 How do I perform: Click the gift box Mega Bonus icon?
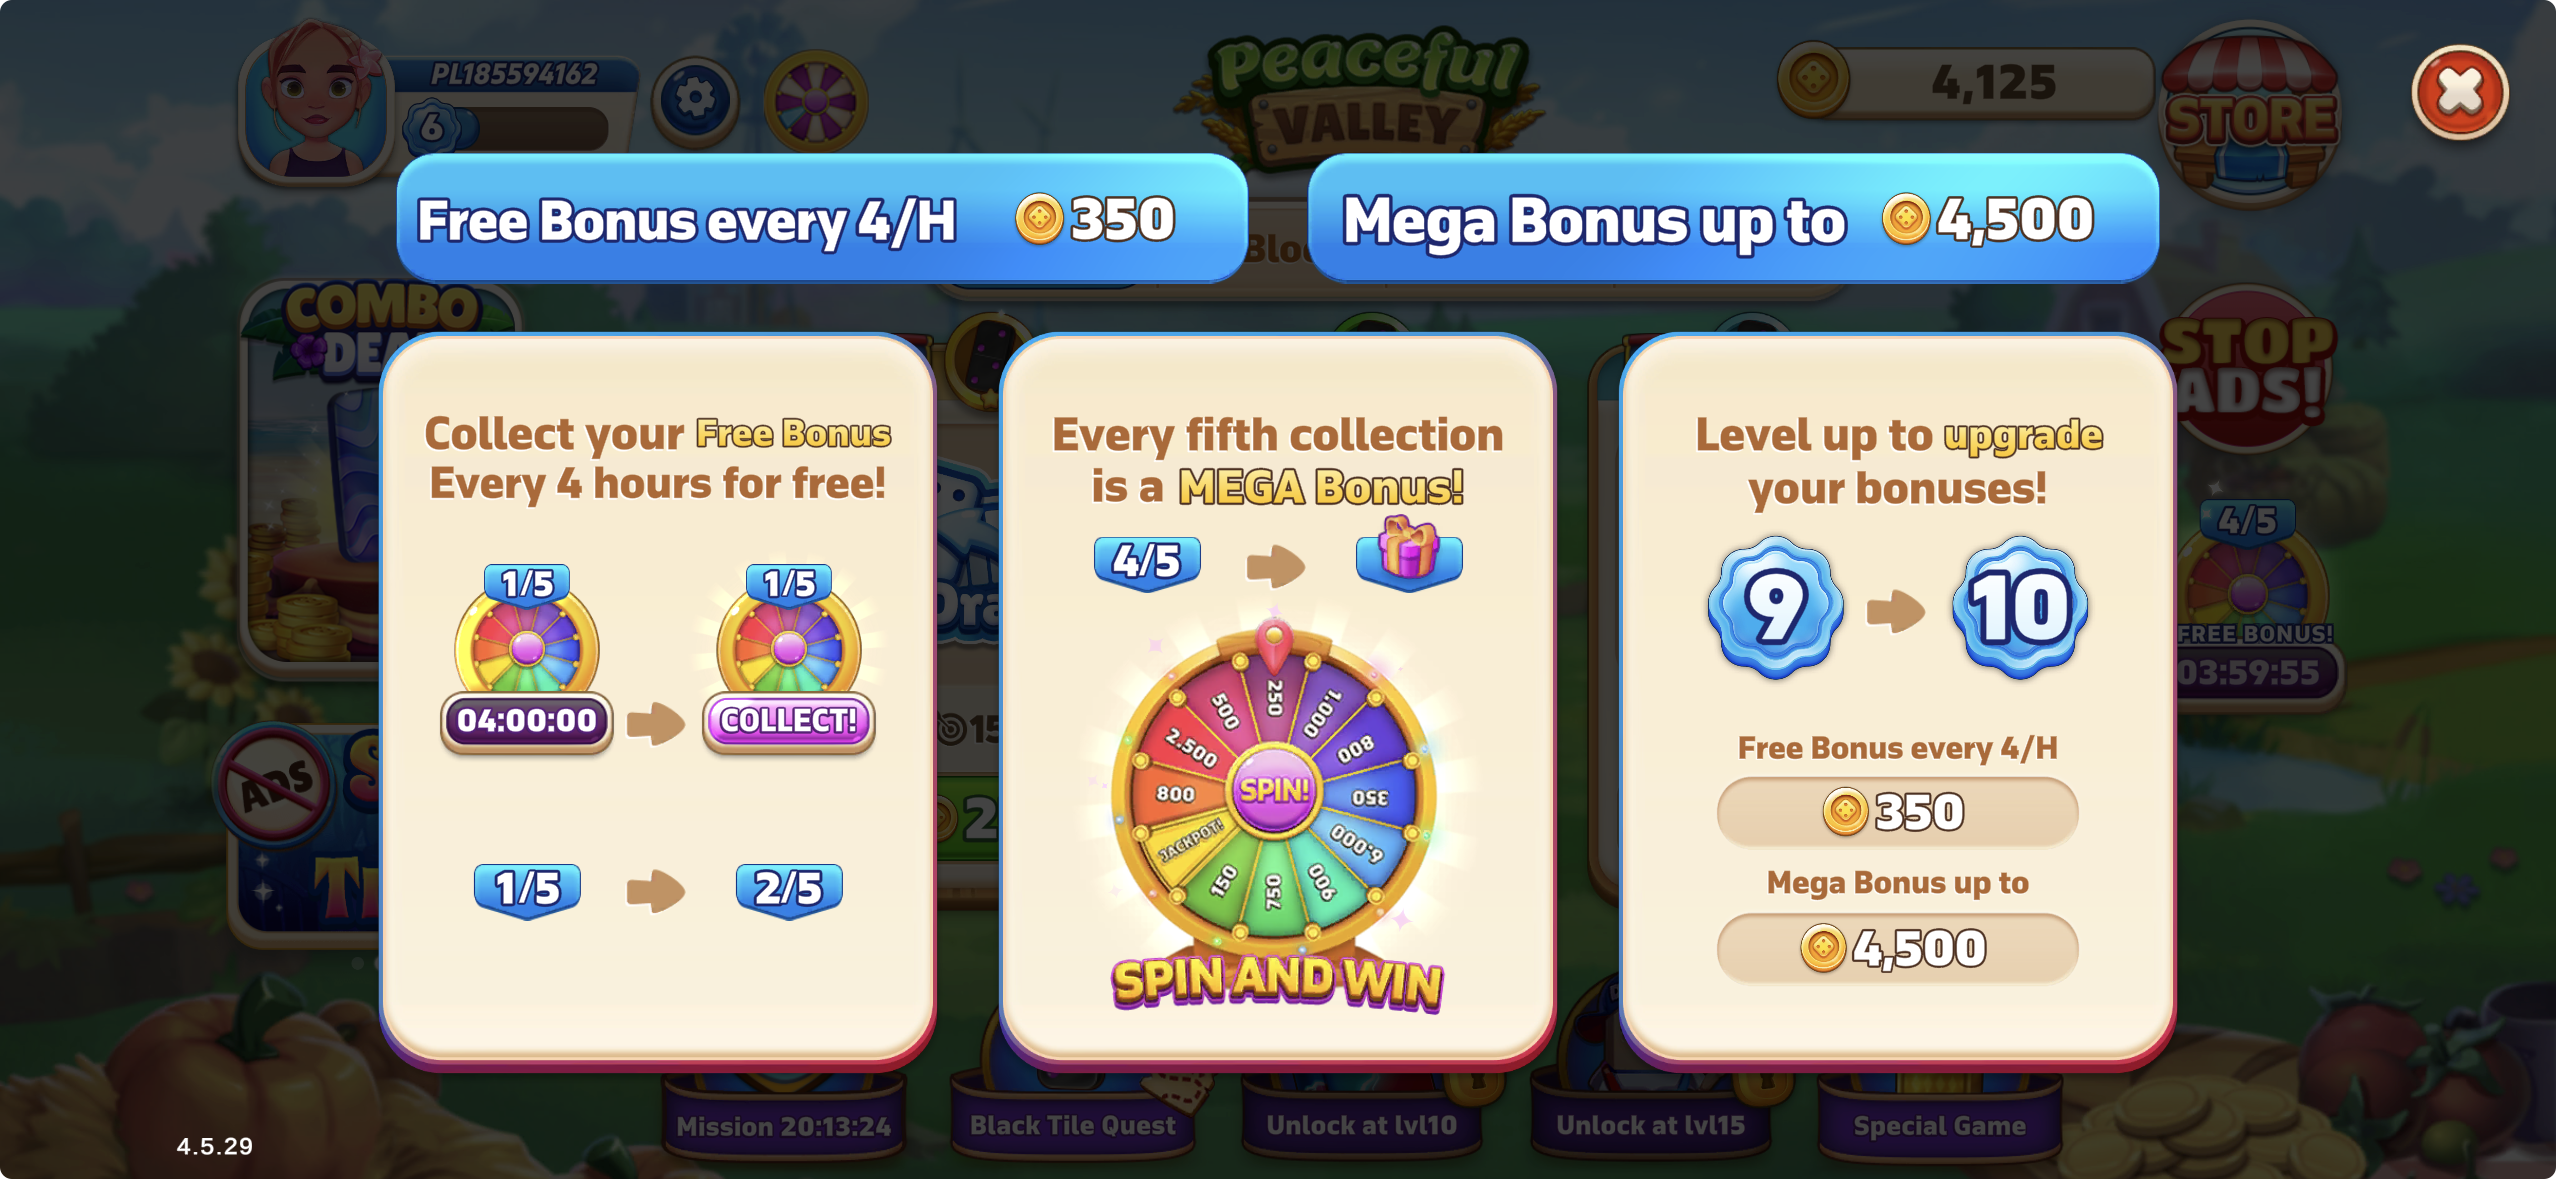(x=1409, y=553)
